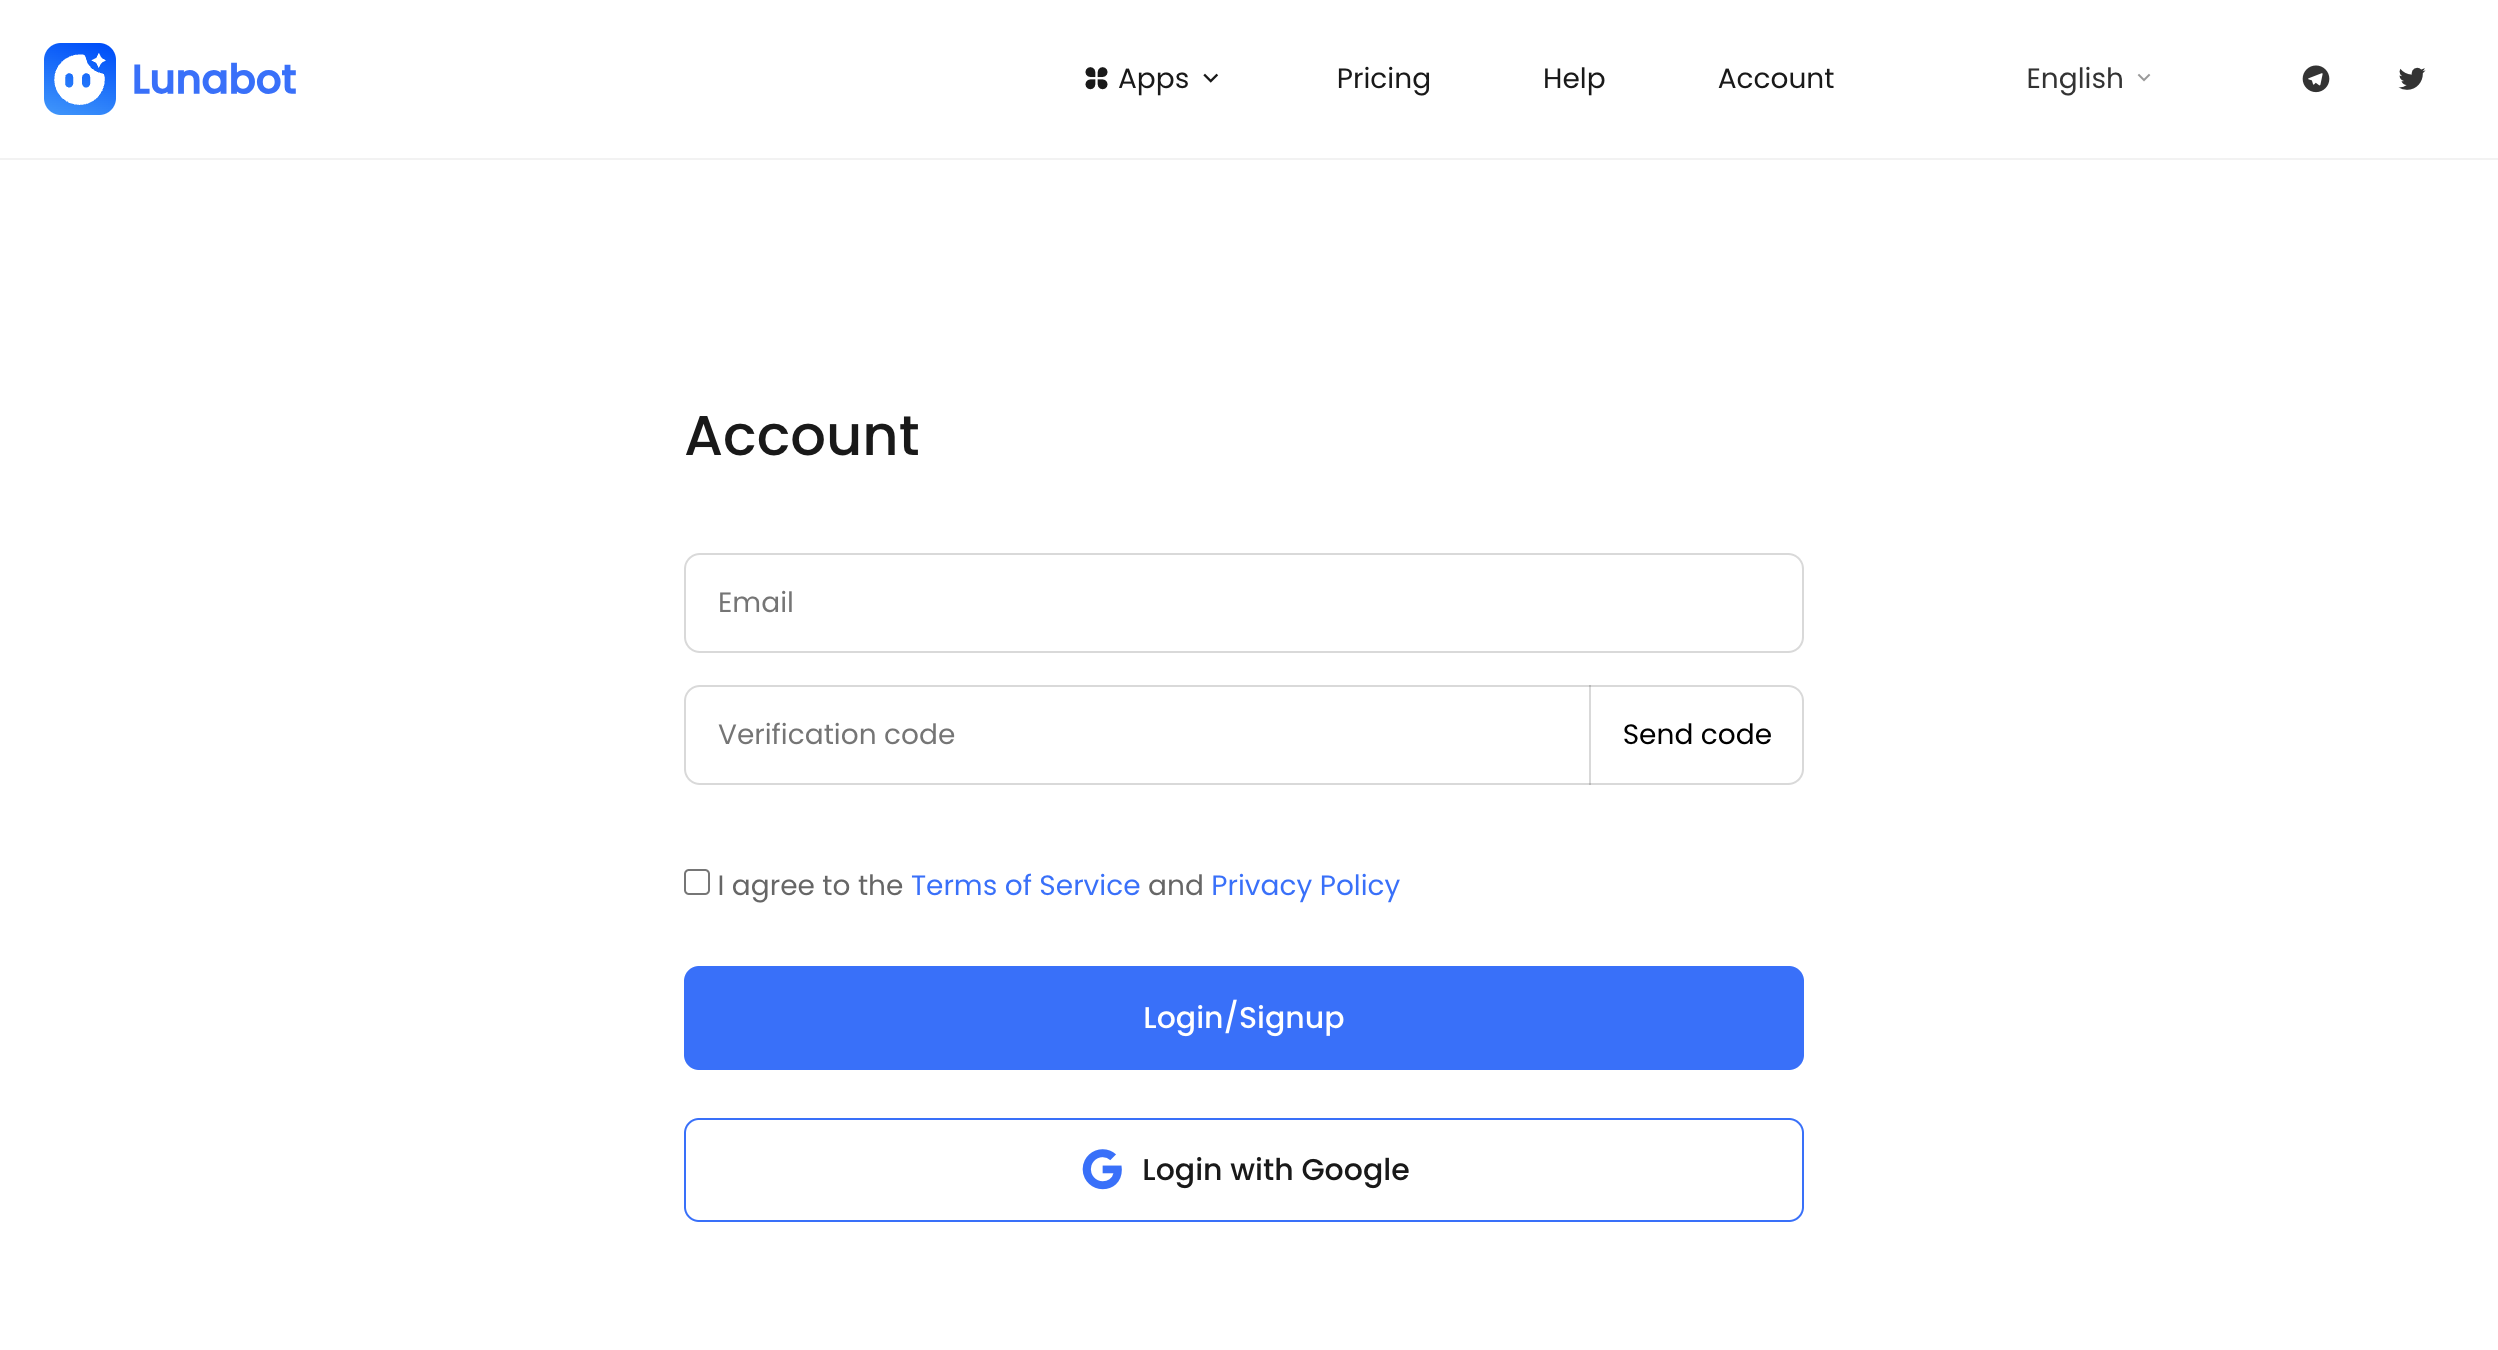Screen dimensions: 2498x1350
Task: Open the English language selector
Action: click(2074, 78)
